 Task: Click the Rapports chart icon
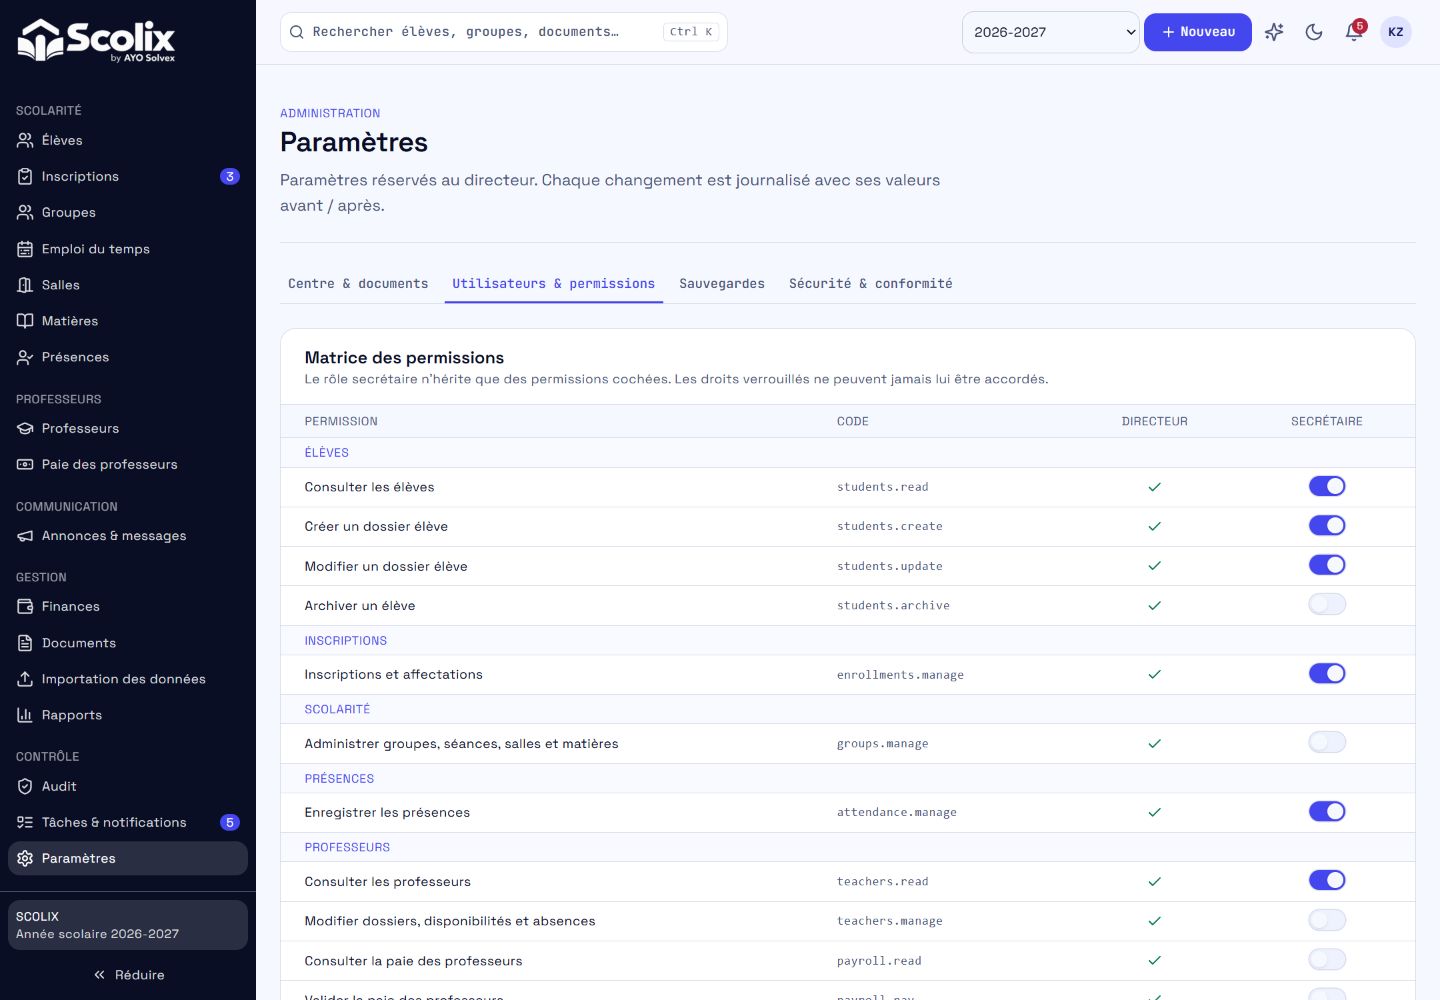[x=25, y=715]
